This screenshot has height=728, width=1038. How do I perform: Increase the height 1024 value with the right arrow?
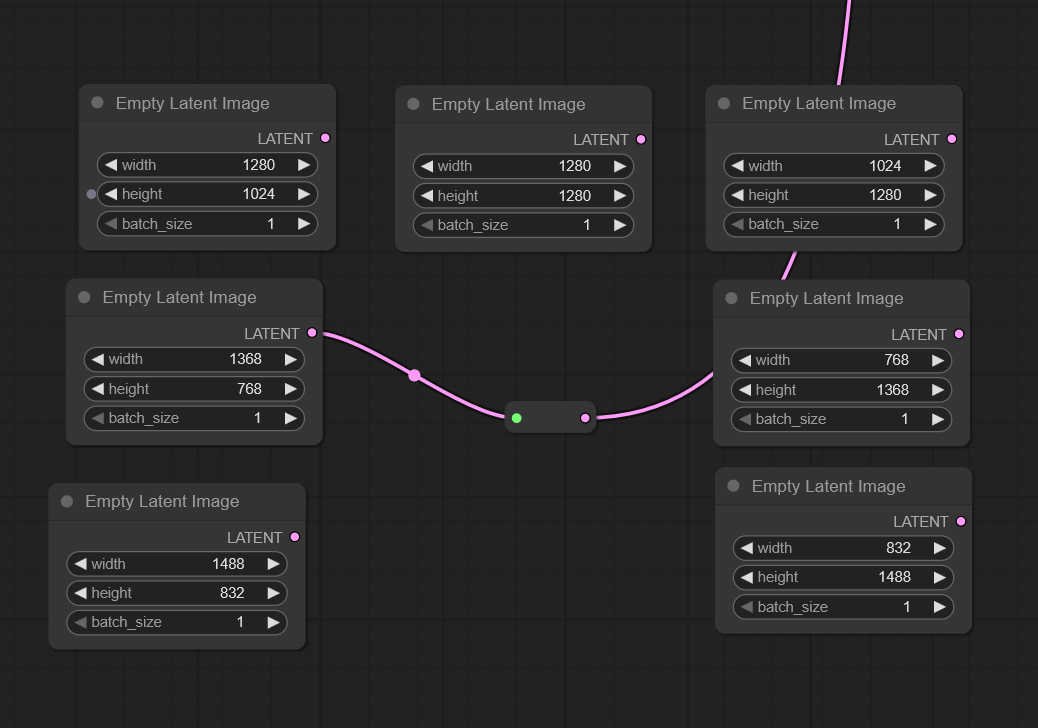point(304,194)
